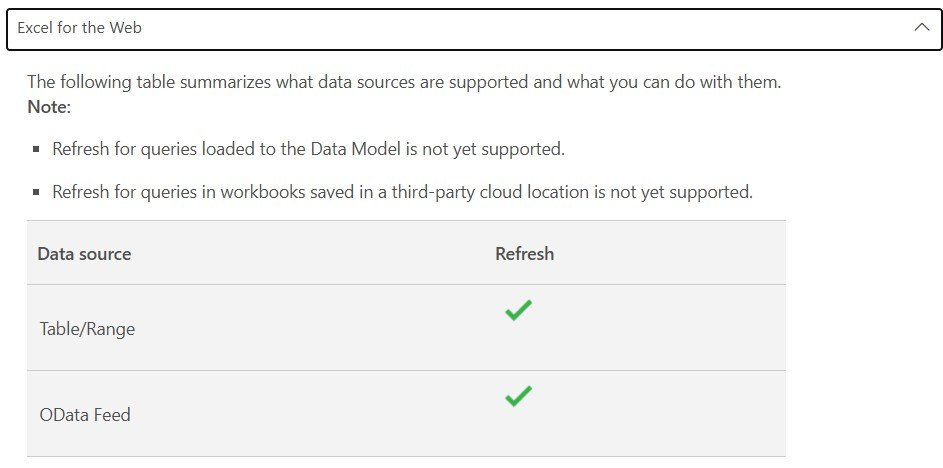Image resolution: width=943 pixels, height=468 pixels.
Task: Click the Excel for the Web title text
Action: tap(79, 28)
